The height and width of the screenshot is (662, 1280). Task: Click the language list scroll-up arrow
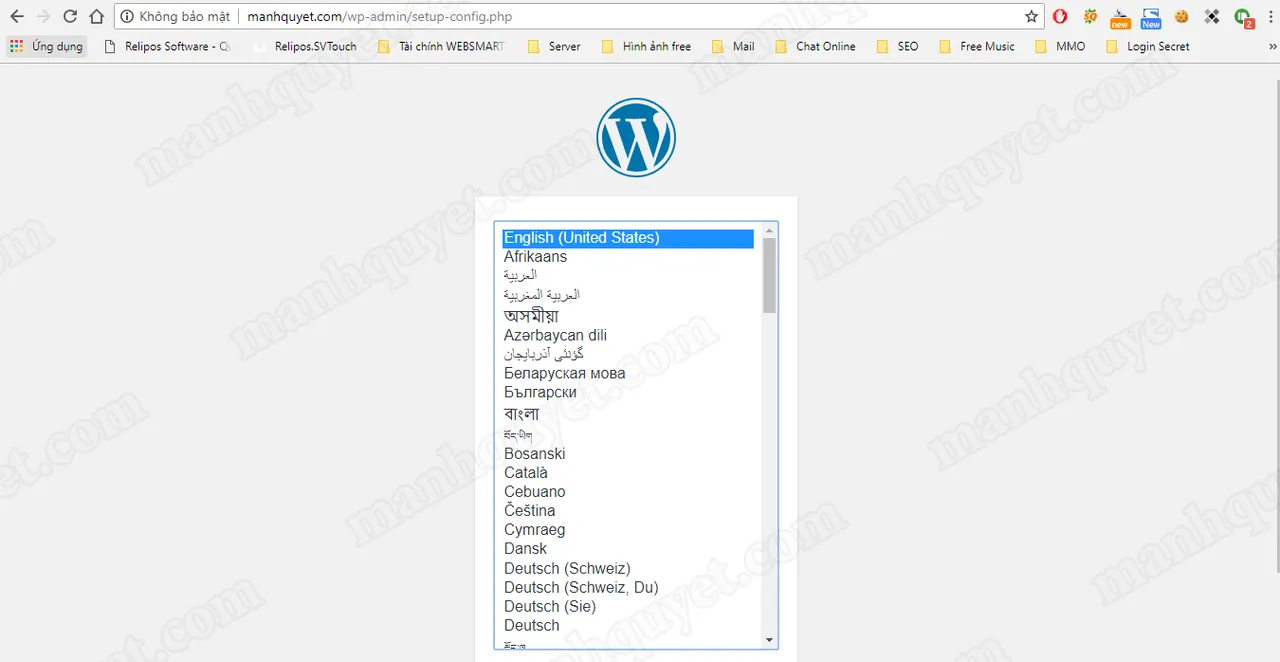769,230
